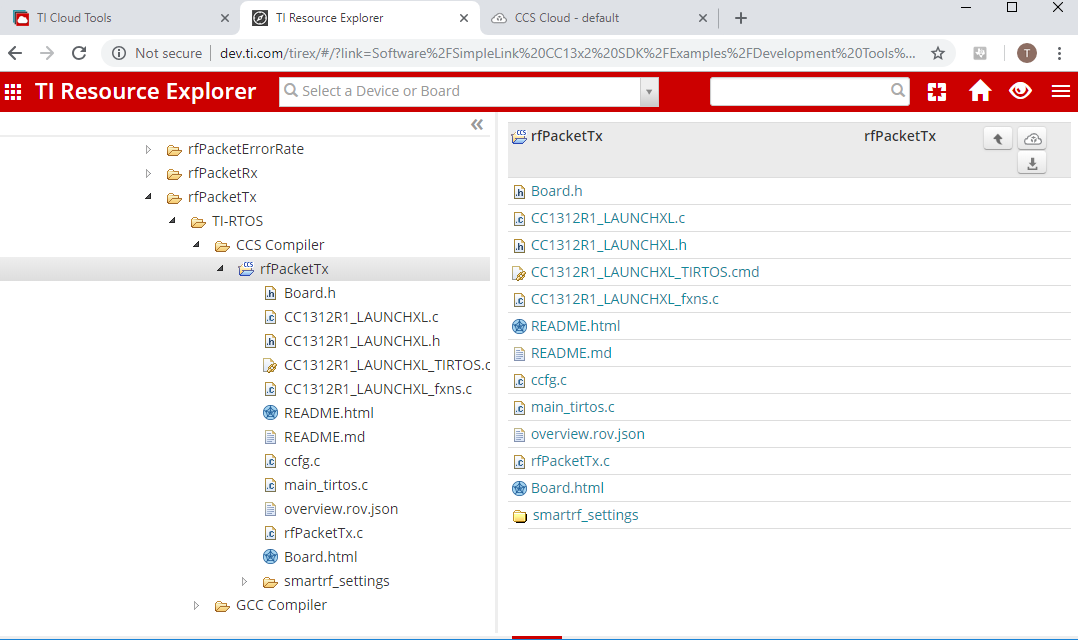Click the download icon under cloud button
The height and width of the screenshot is (640, 1078).
tap(1032, 164)
